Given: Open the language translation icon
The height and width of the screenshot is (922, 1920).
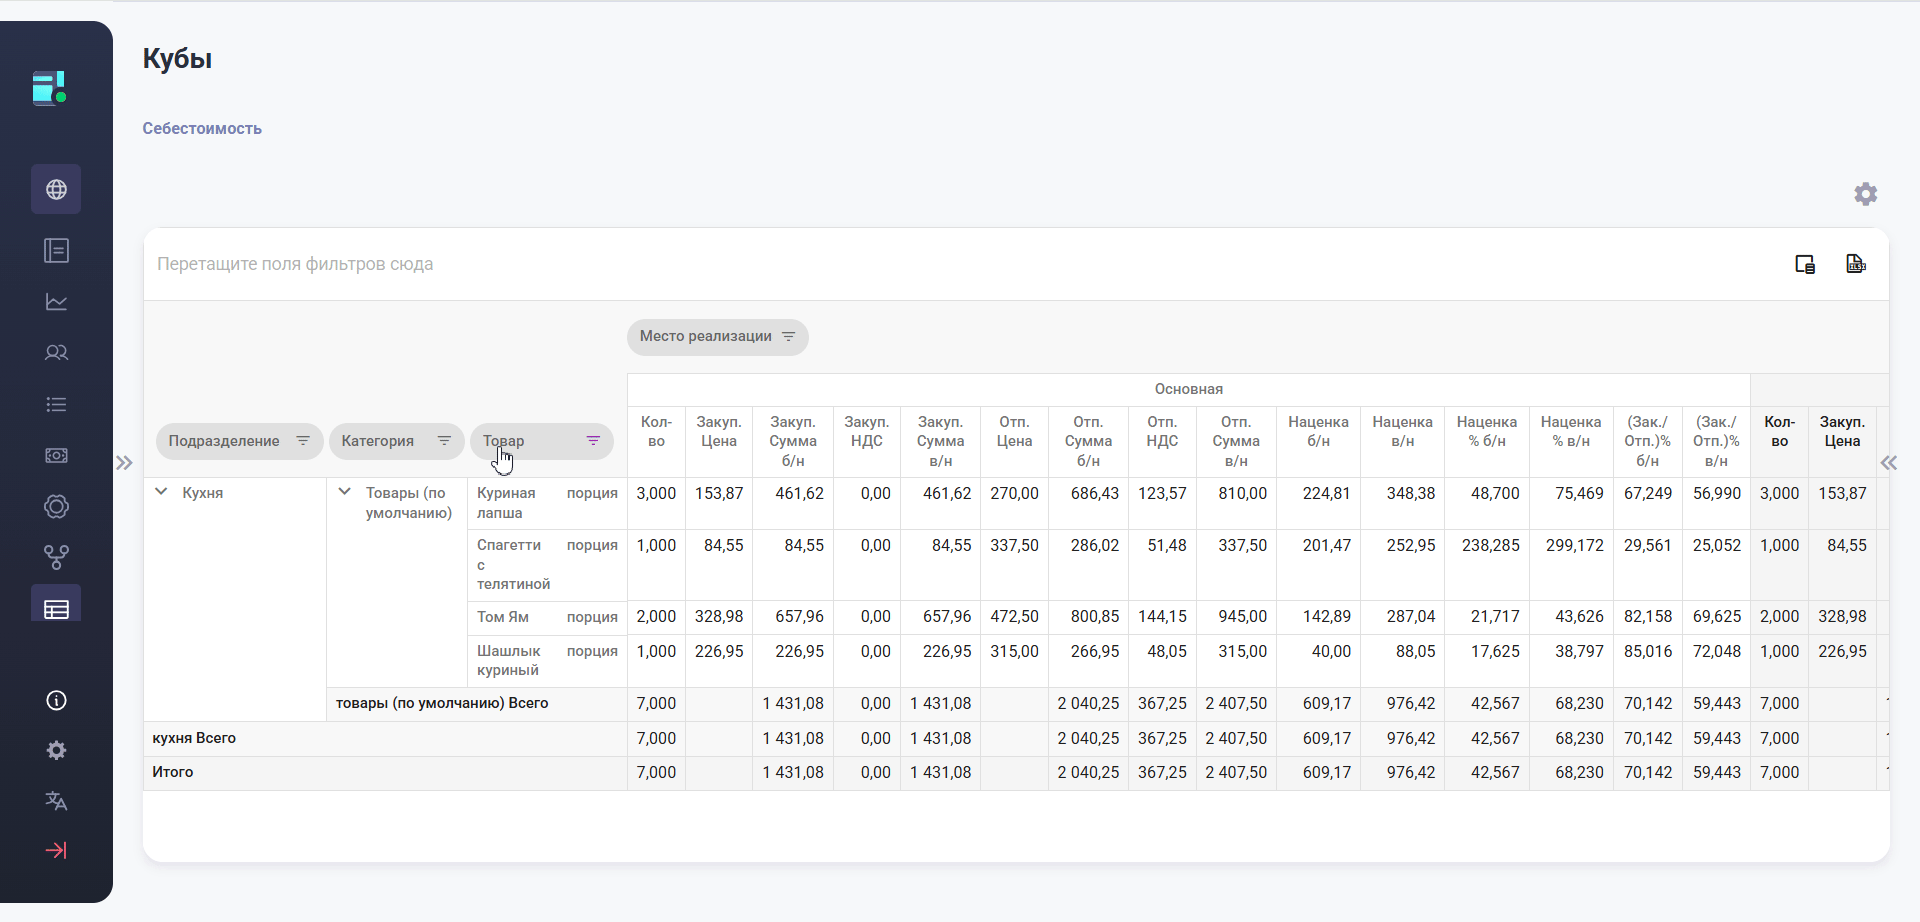Looking at the screenshot, I should click(x=56, y=801).
